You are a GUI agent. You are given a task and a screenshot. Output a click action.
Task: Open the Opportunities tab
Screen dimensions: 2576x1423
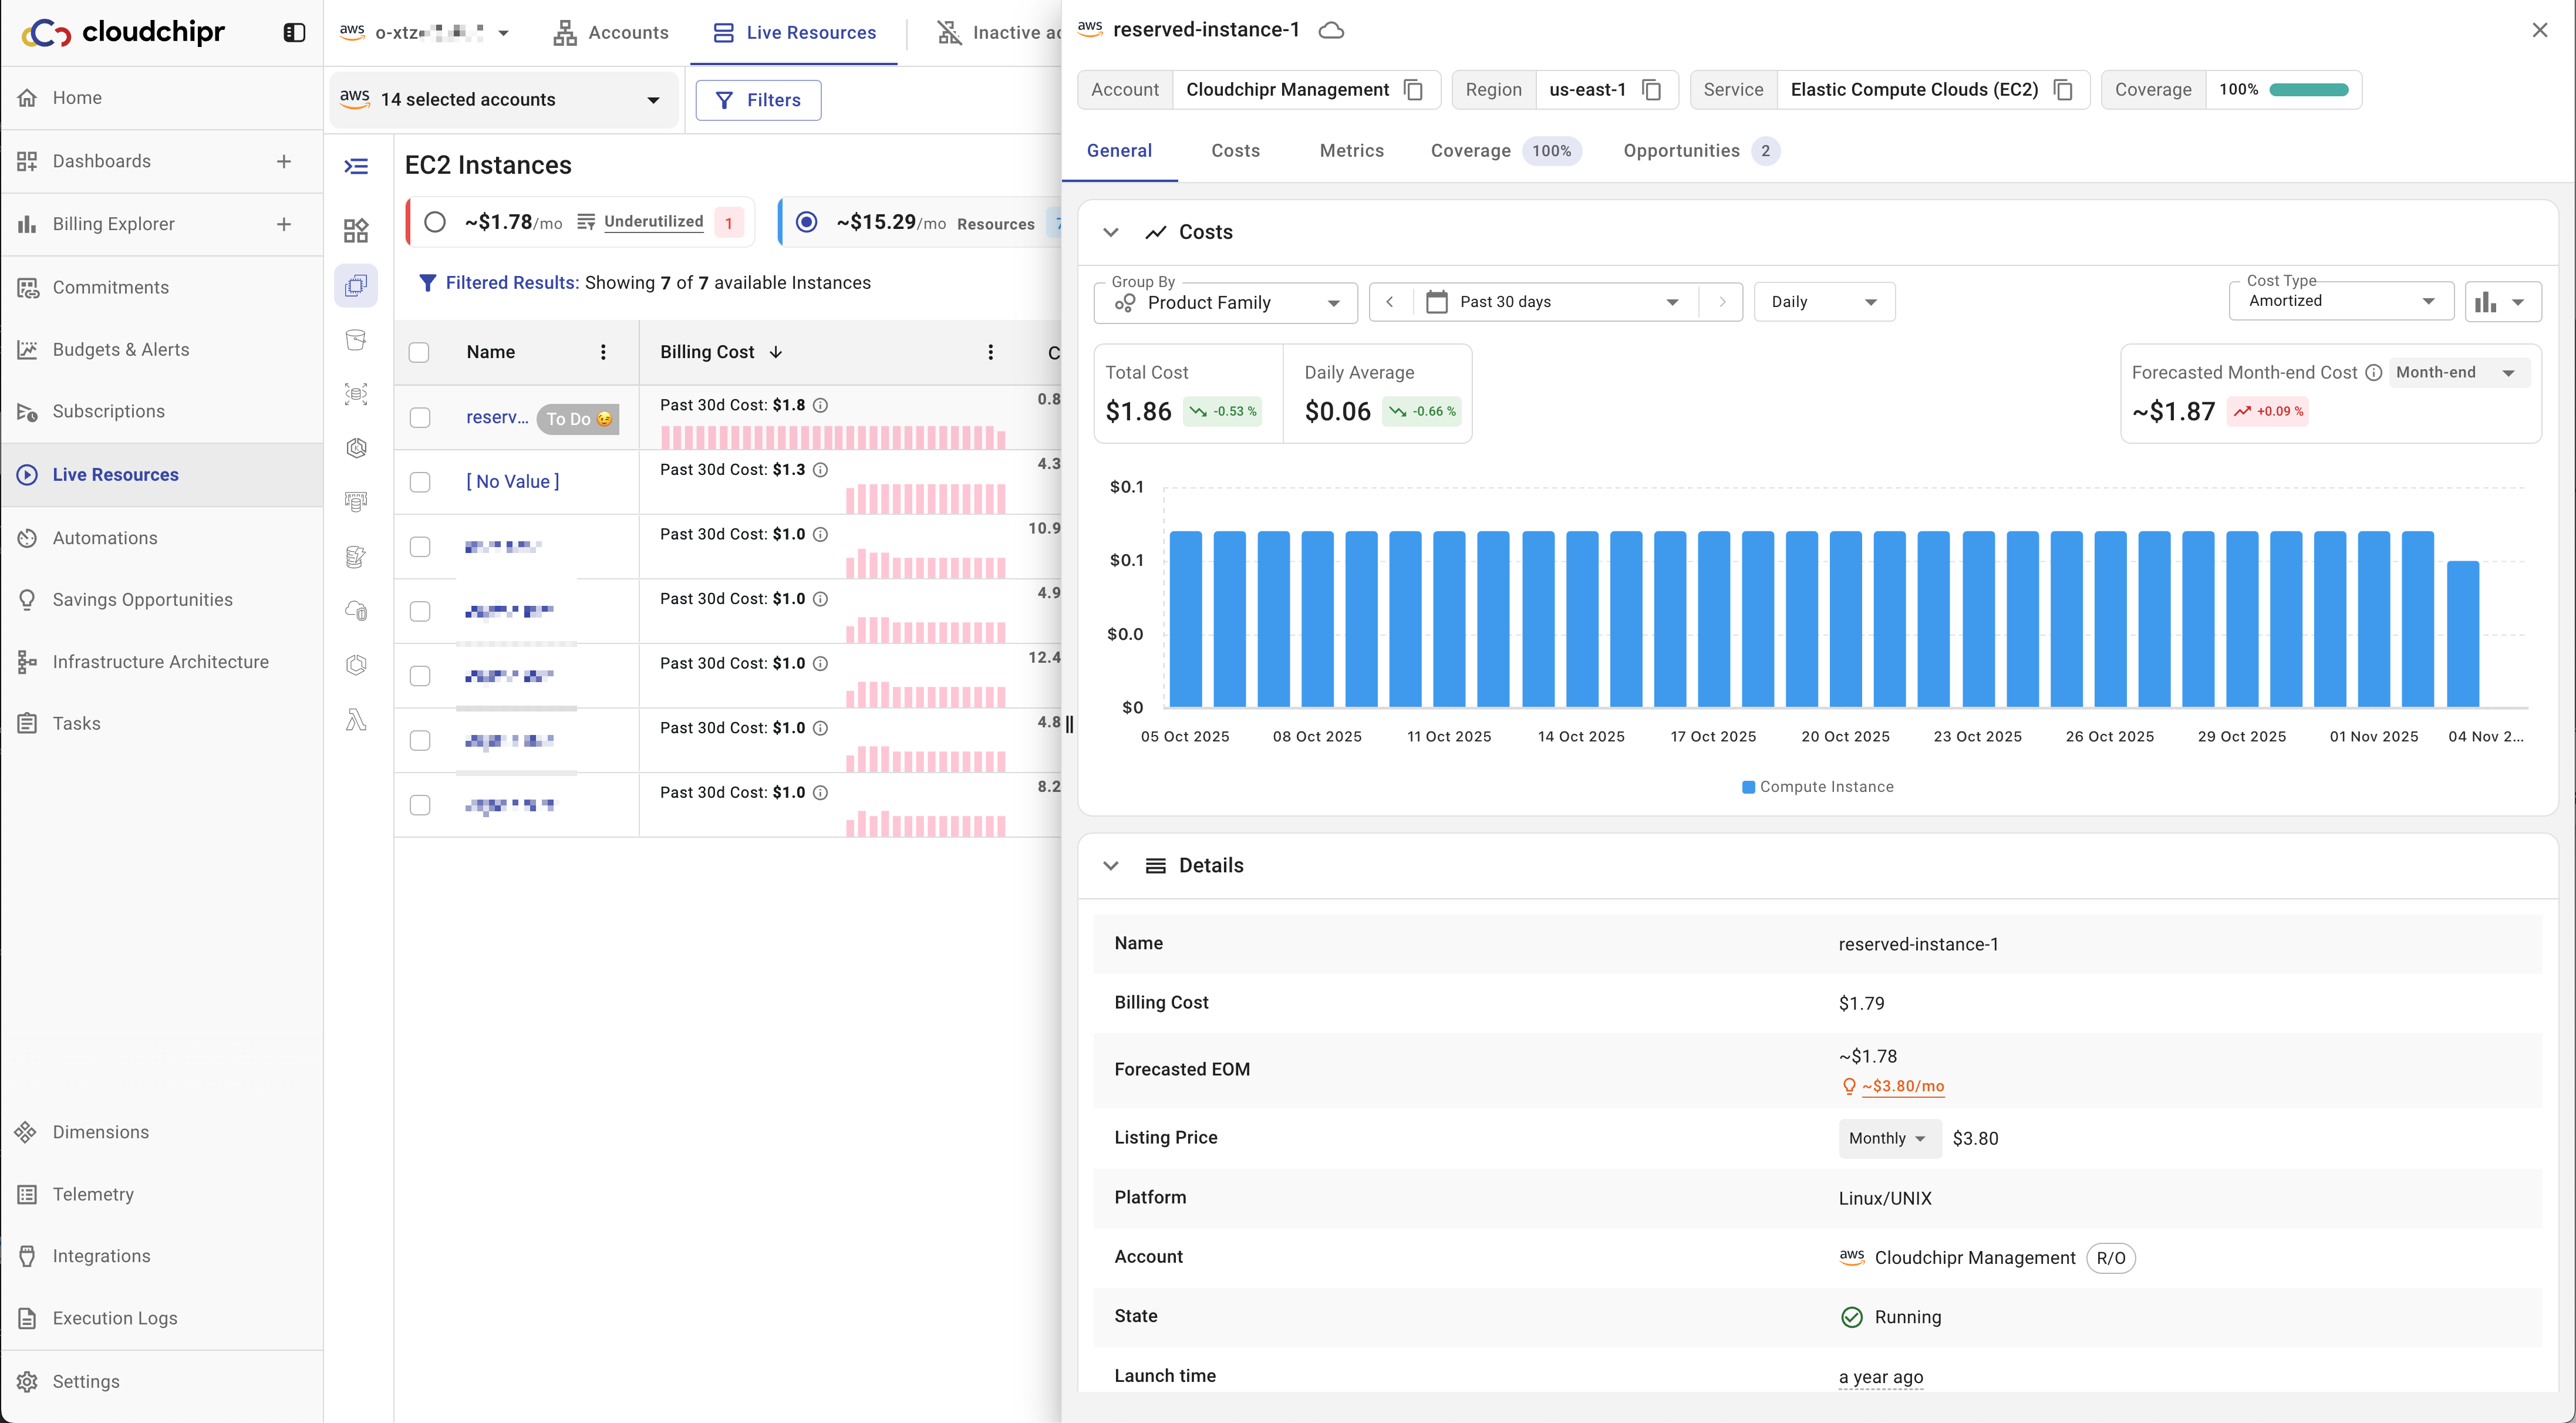tap(1681, 151)
